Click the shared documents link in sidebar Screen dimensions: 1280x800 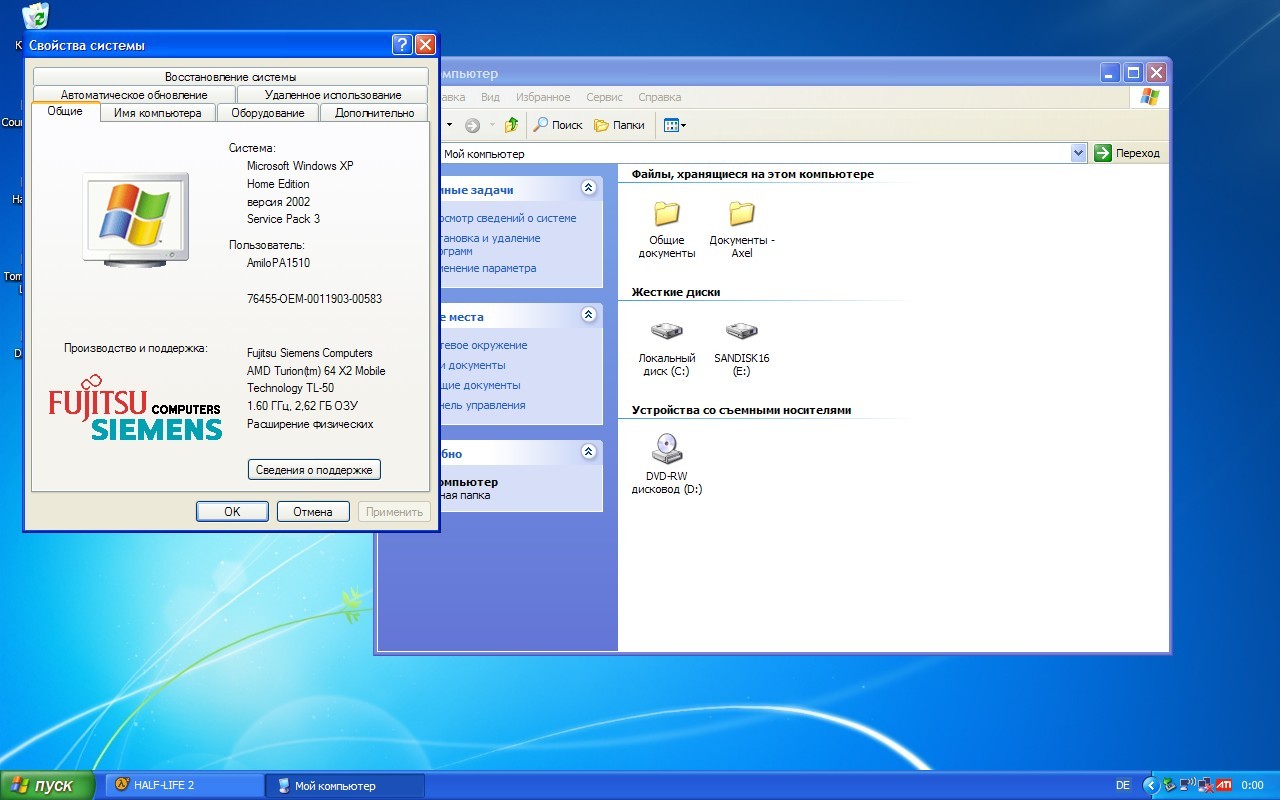coord(480,385)
